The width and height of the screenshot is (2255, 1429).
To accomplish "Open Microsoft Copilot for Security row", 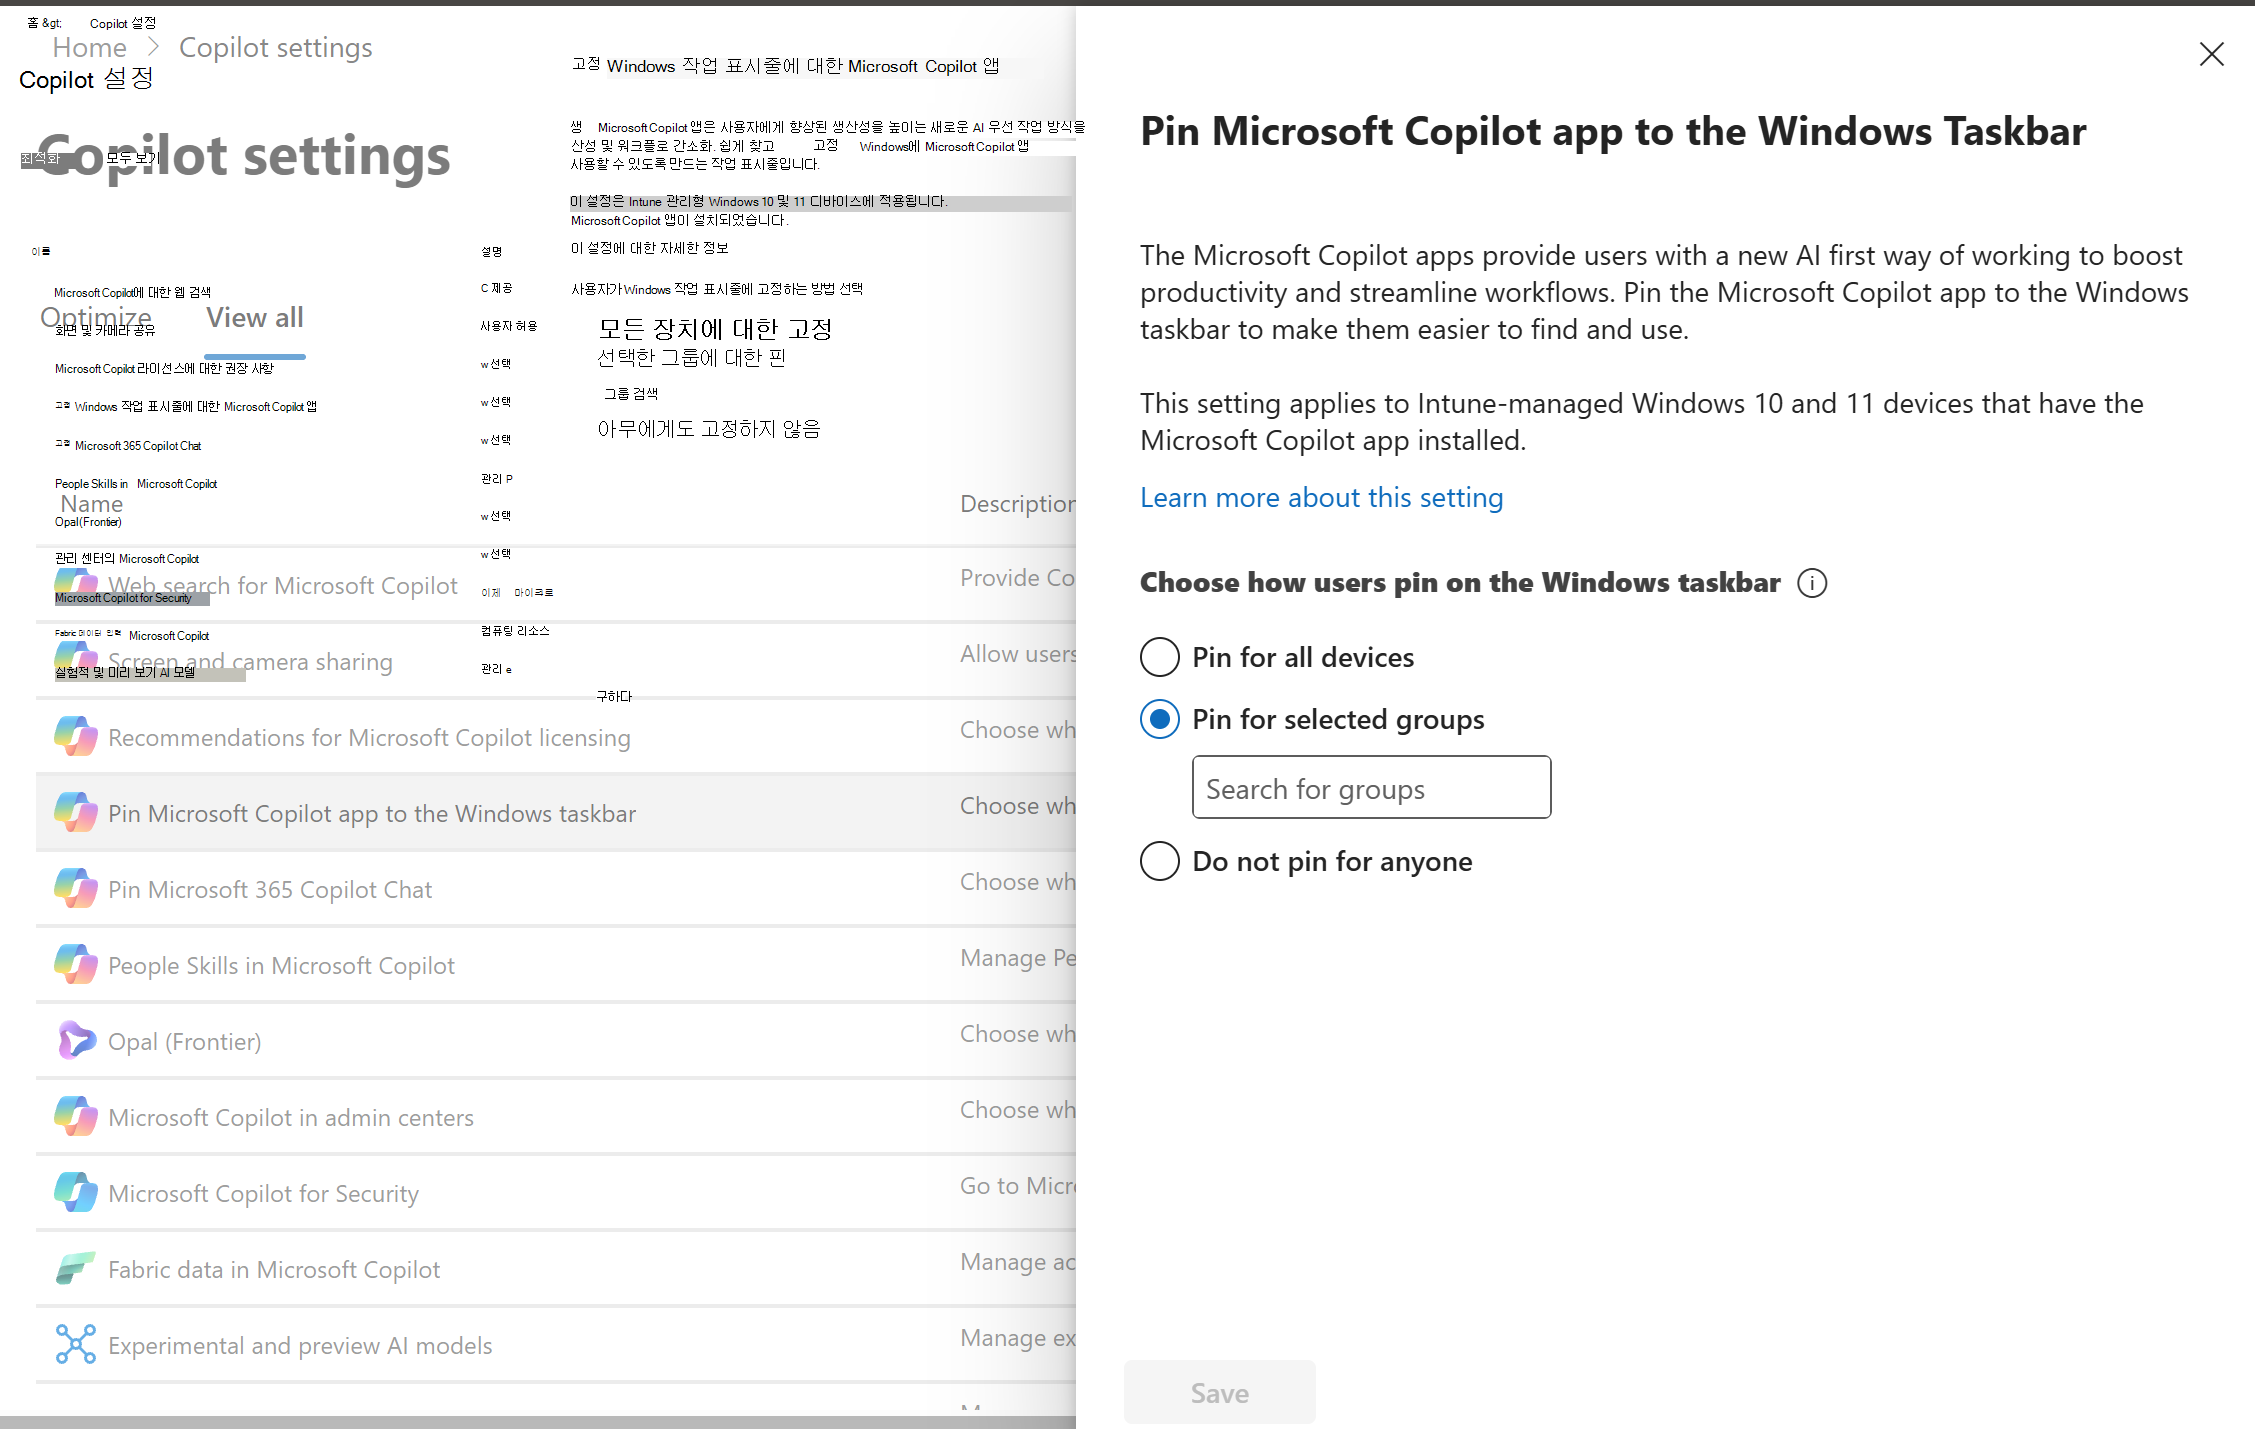I will [x=263, y=1194].
